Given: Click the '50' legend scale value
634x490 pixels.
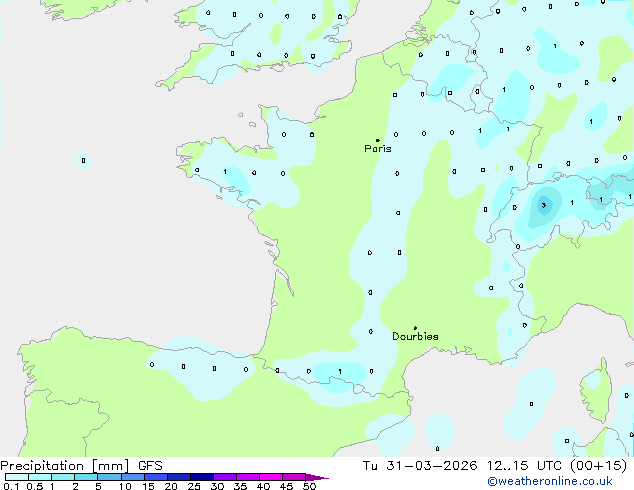Looking at the screenshot, I should 309,486.
